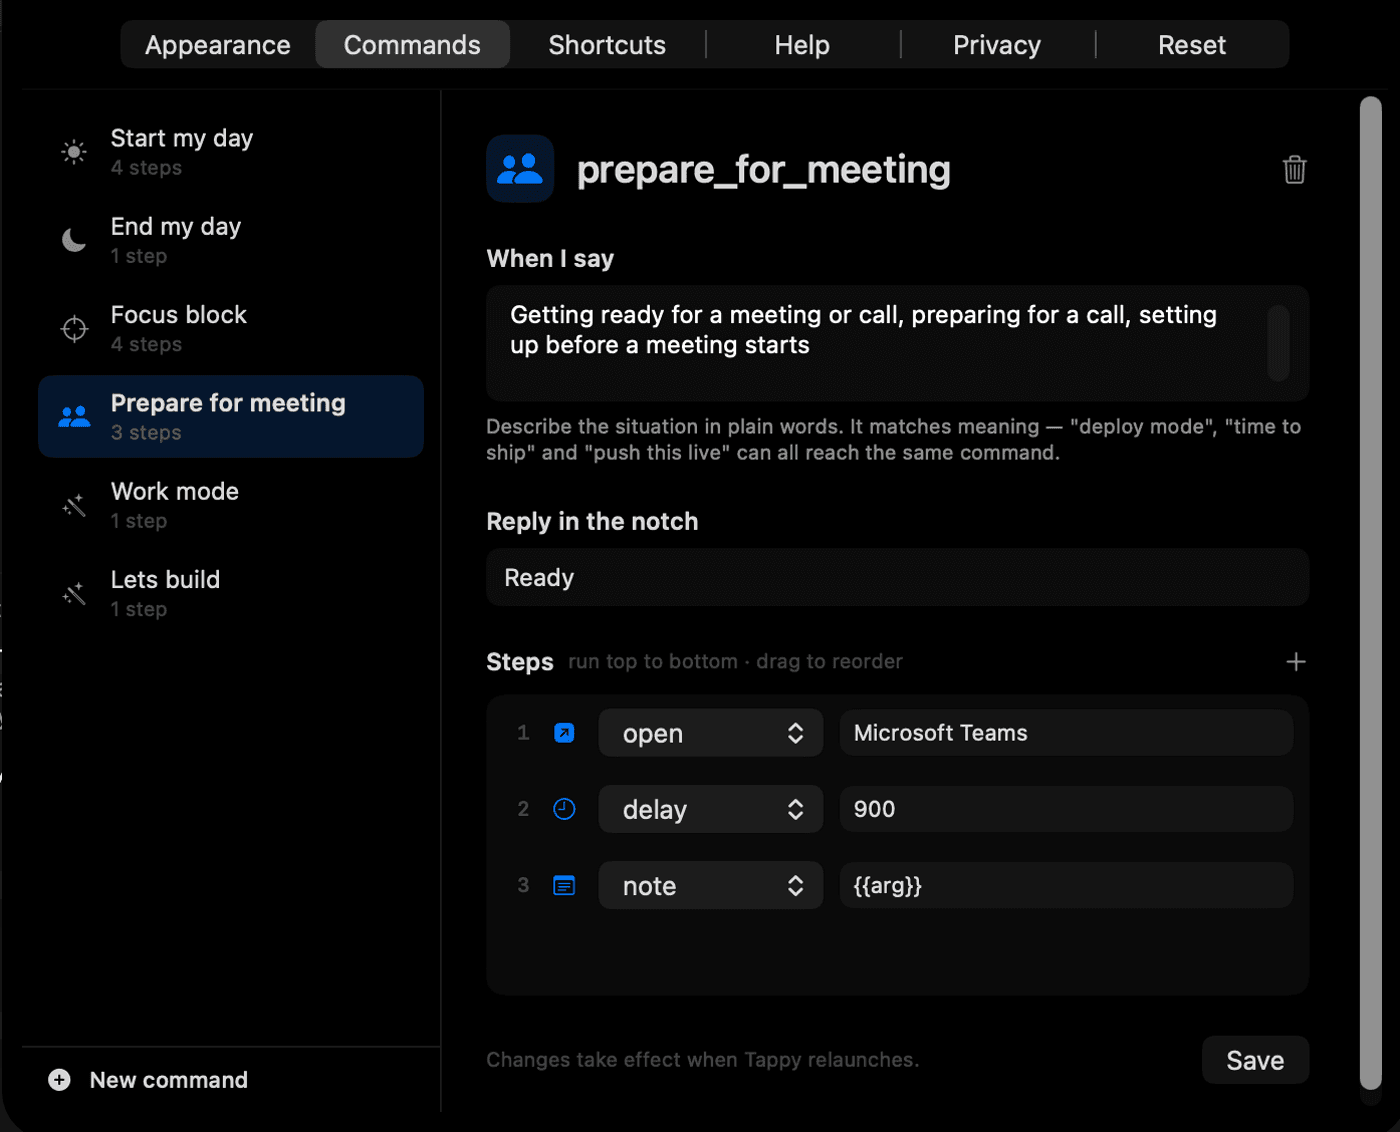Viewport: 1400px width, 1132px height.
Task: Save the command changes
Action: click(1255, 1060)
